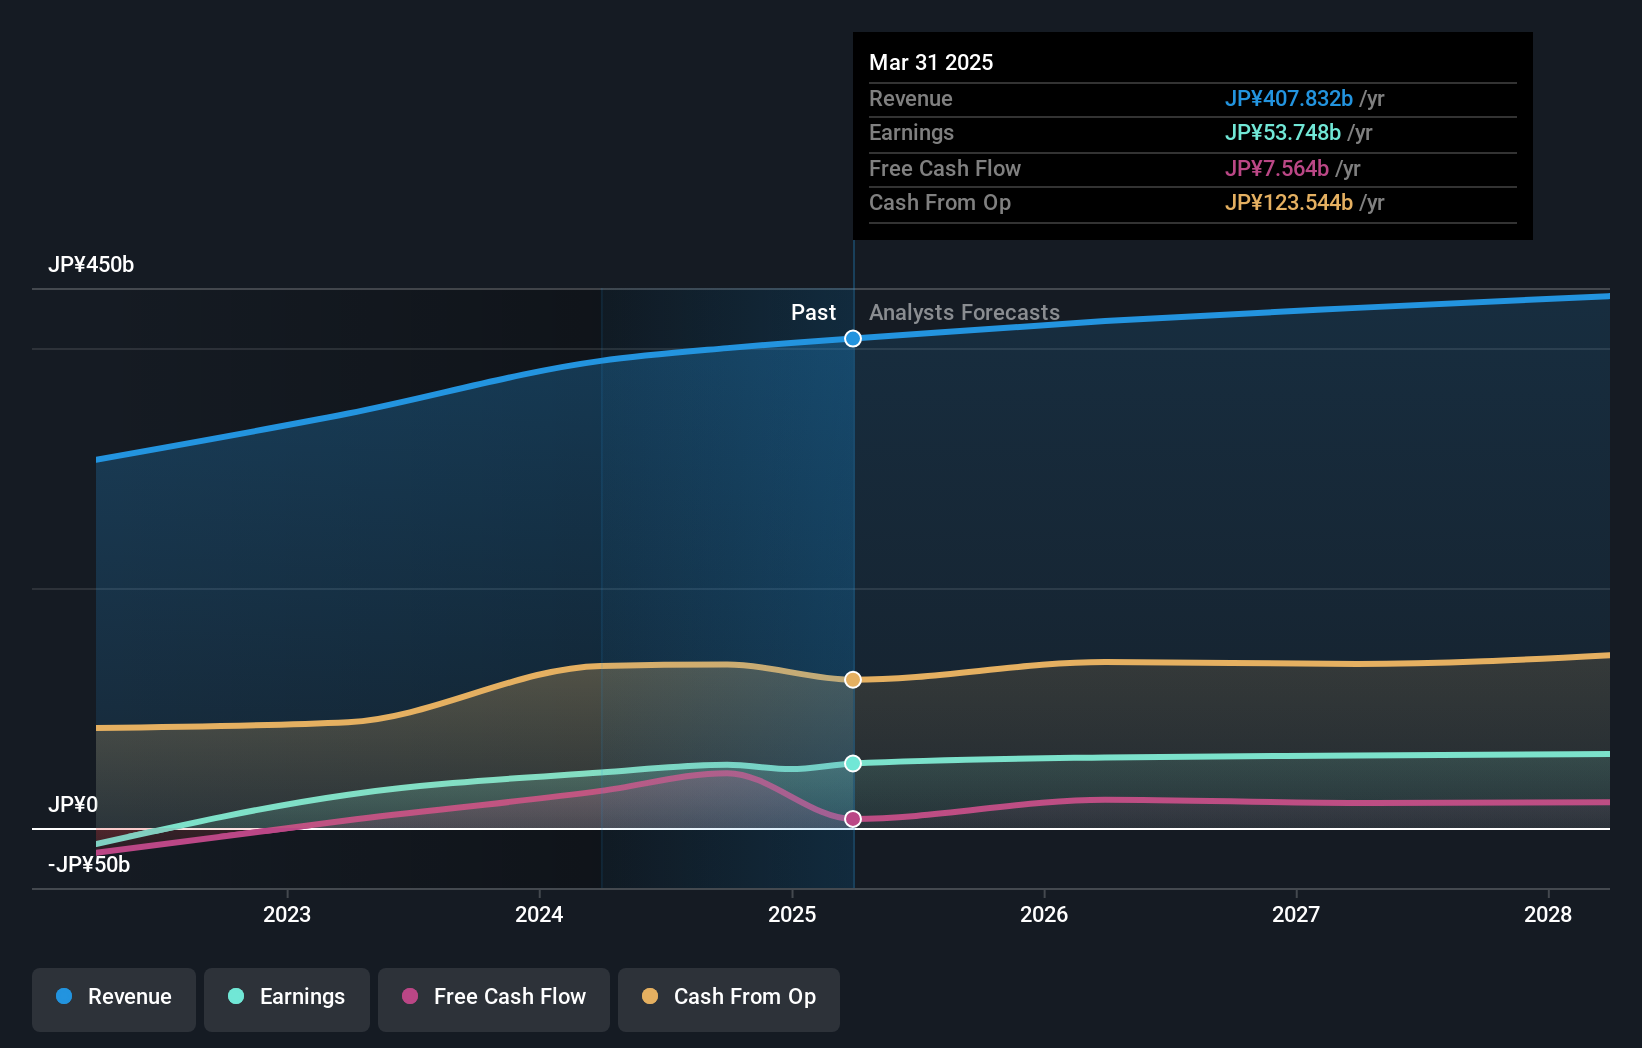Select the 2024 x-axis label

click(x=539, y=914)
